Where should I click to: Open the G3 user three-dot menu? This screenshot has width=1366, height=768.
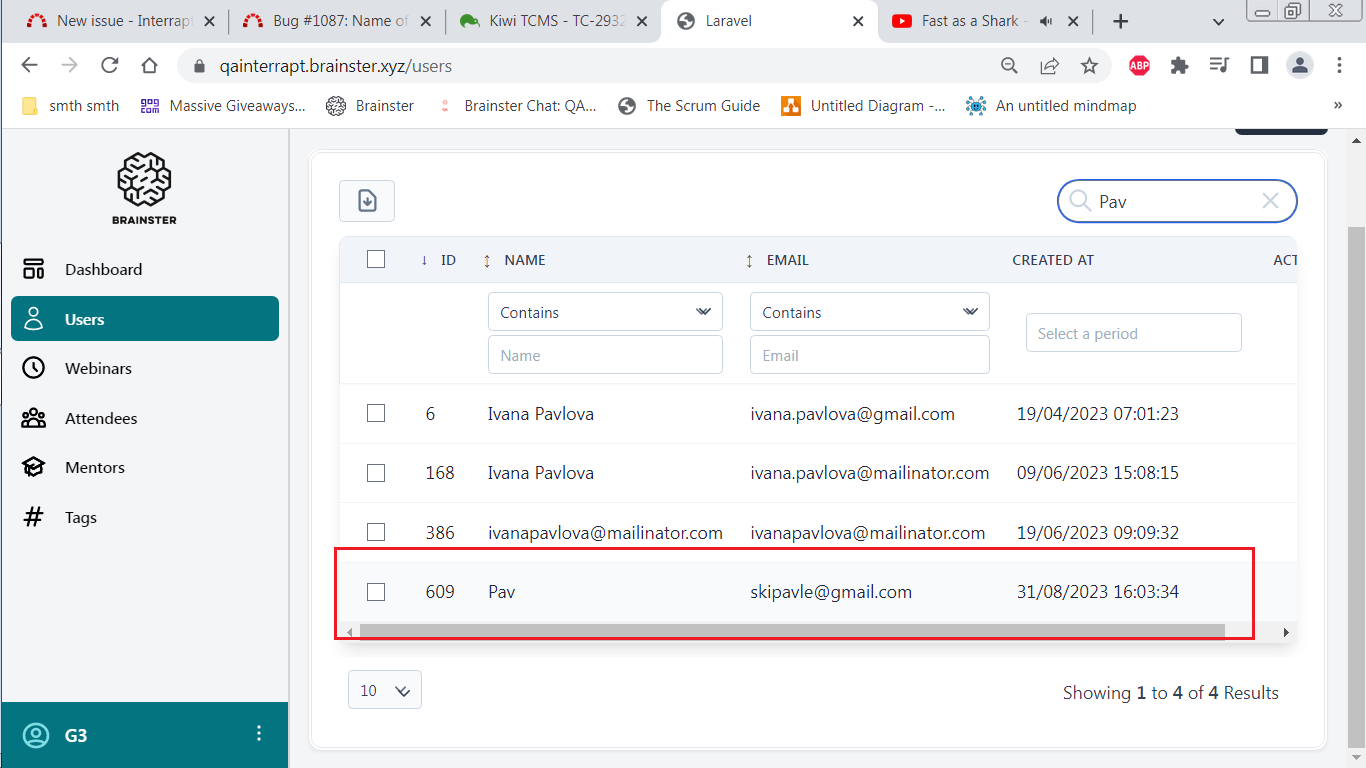click(259, 733)
